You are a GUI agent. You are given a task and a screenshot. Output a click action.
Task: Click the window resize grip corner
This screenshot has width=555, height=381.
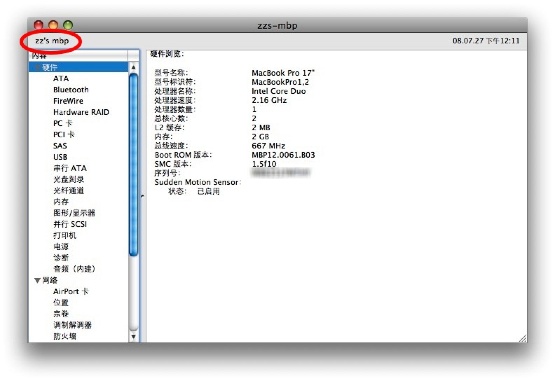coord(522,338)
